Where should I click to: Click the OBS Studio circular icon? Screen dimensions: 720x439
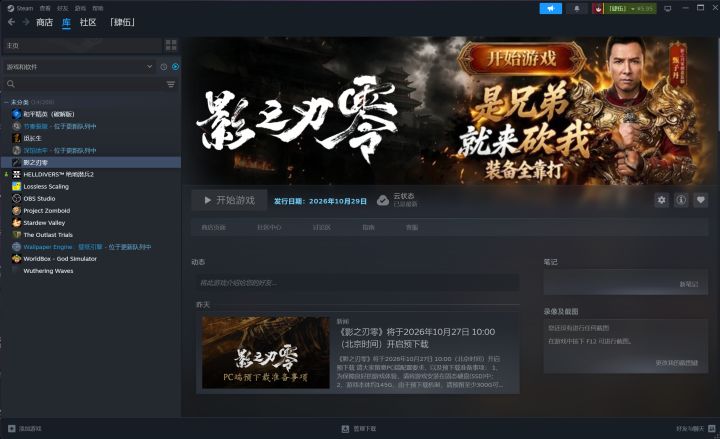pos(17,198)
